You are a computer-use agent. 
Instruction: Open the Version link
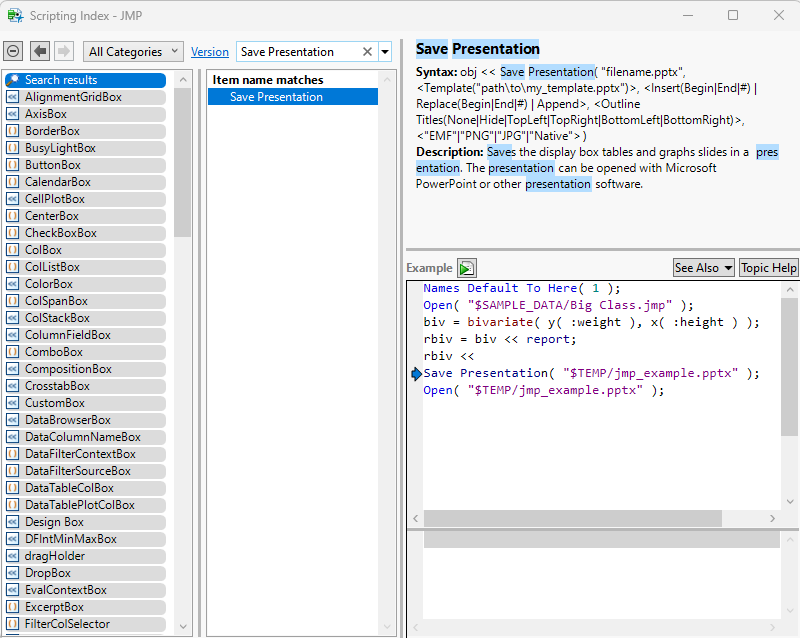point(210,51)
